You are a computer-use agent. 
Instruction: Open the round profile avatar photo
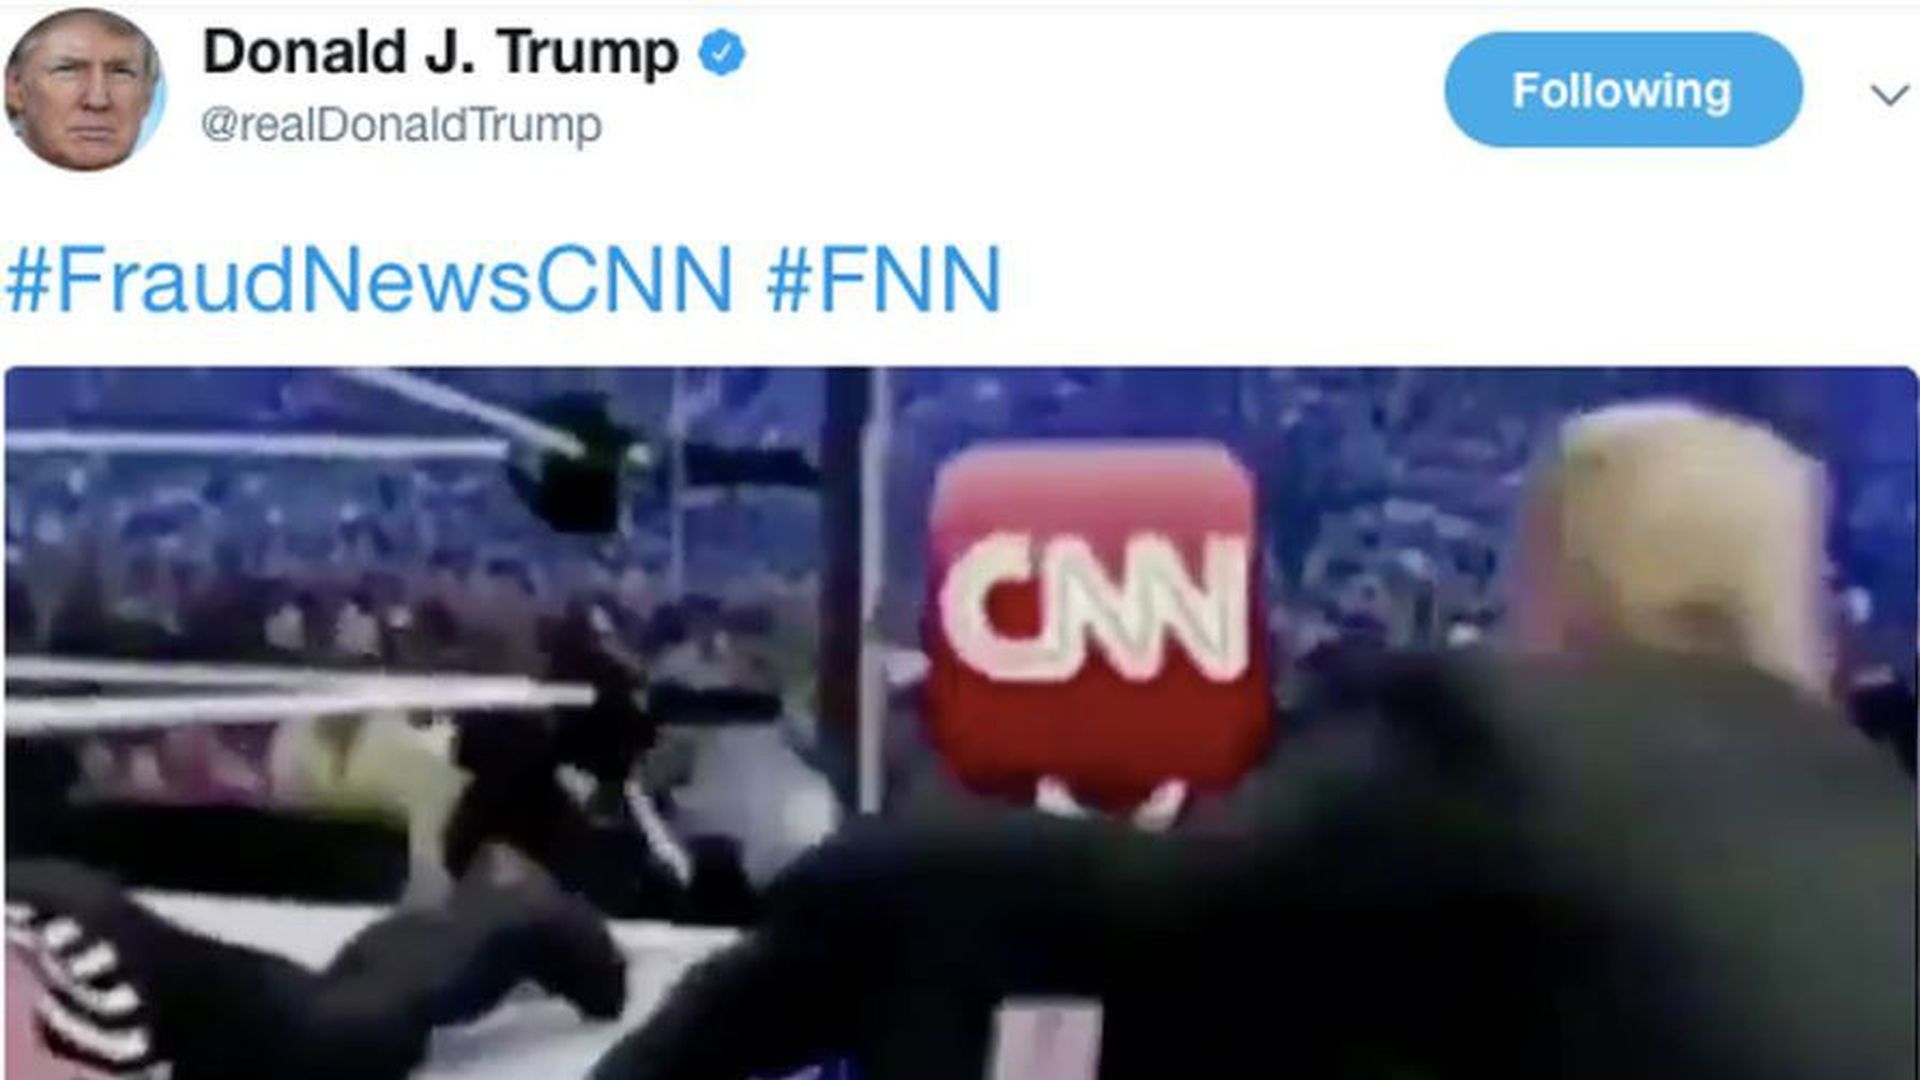(x=85, y=88)
